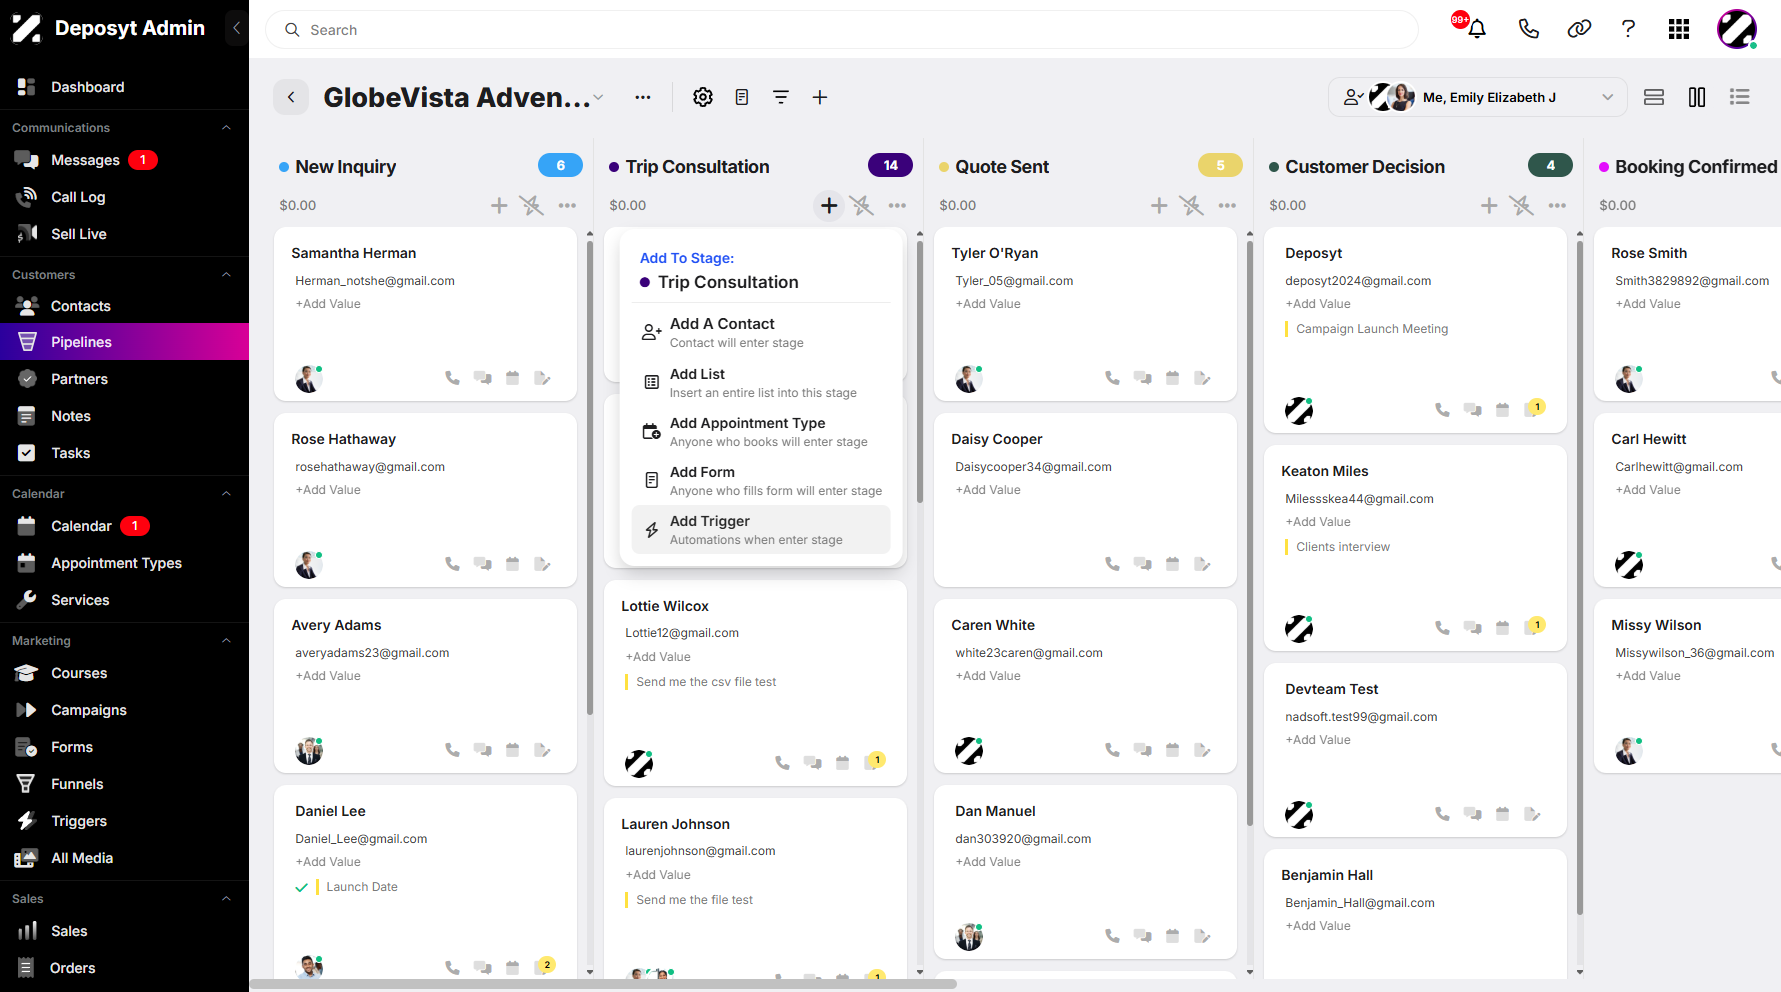This screenshot has height=992, width=1781.
Task: Click the horizontal scrollbar at bottom
Action: pyautogui.click(x=603, y=984)
